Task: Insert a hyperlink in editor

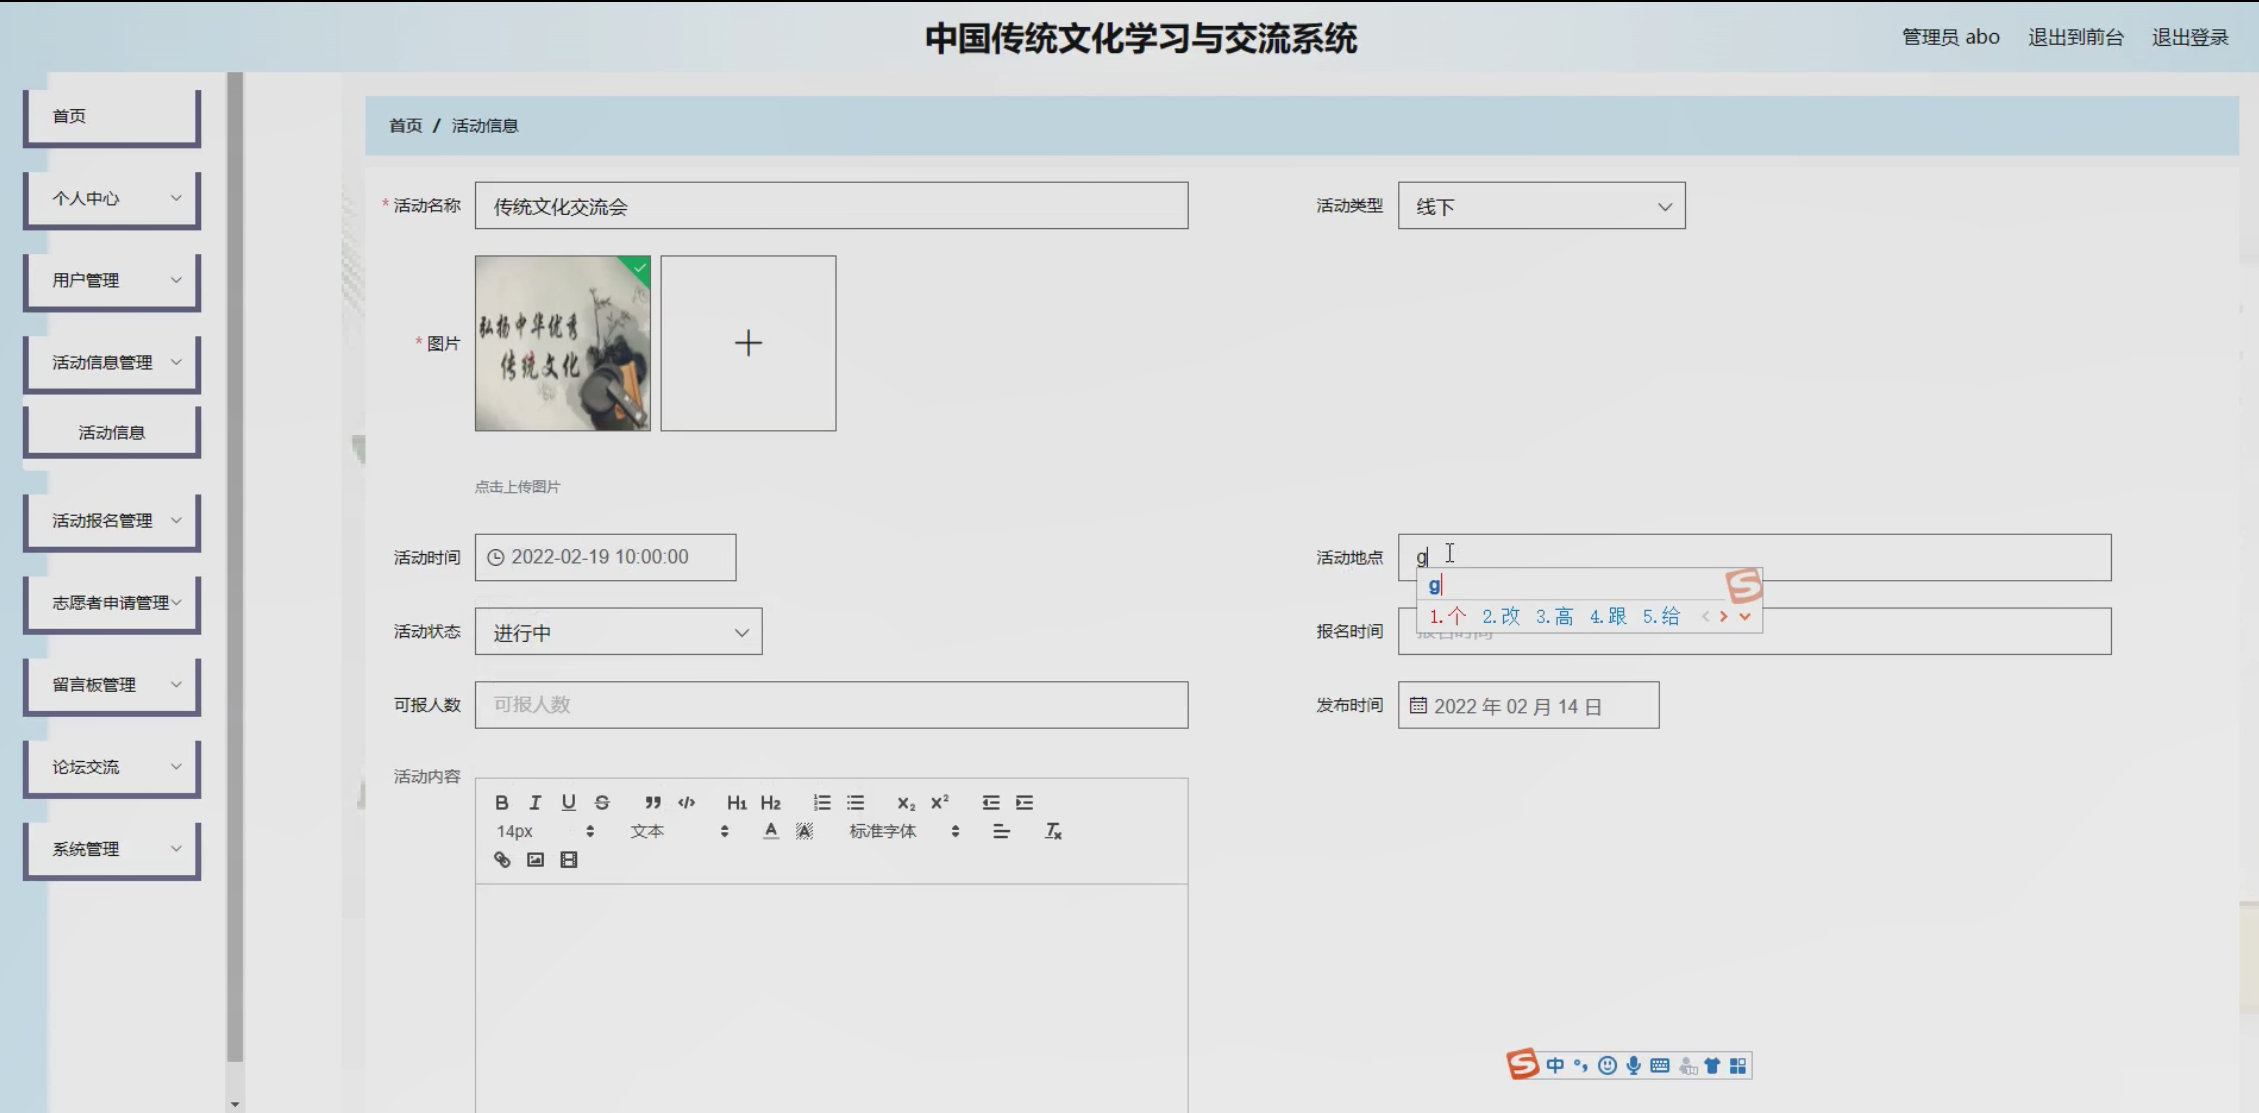Action: [502, 860]
